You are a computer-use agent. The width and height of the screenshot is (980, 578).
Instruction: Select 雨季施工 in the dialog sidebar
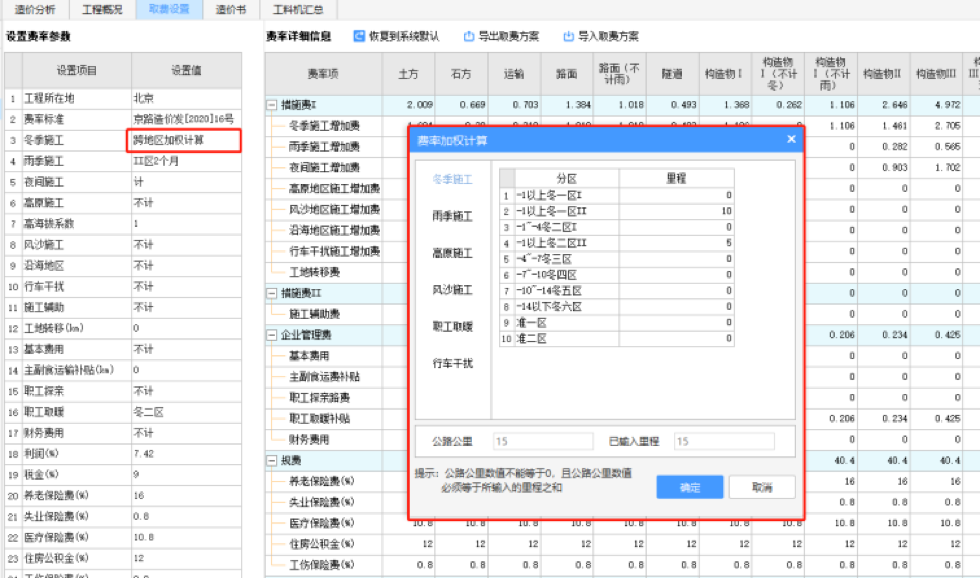pos(452,216)
